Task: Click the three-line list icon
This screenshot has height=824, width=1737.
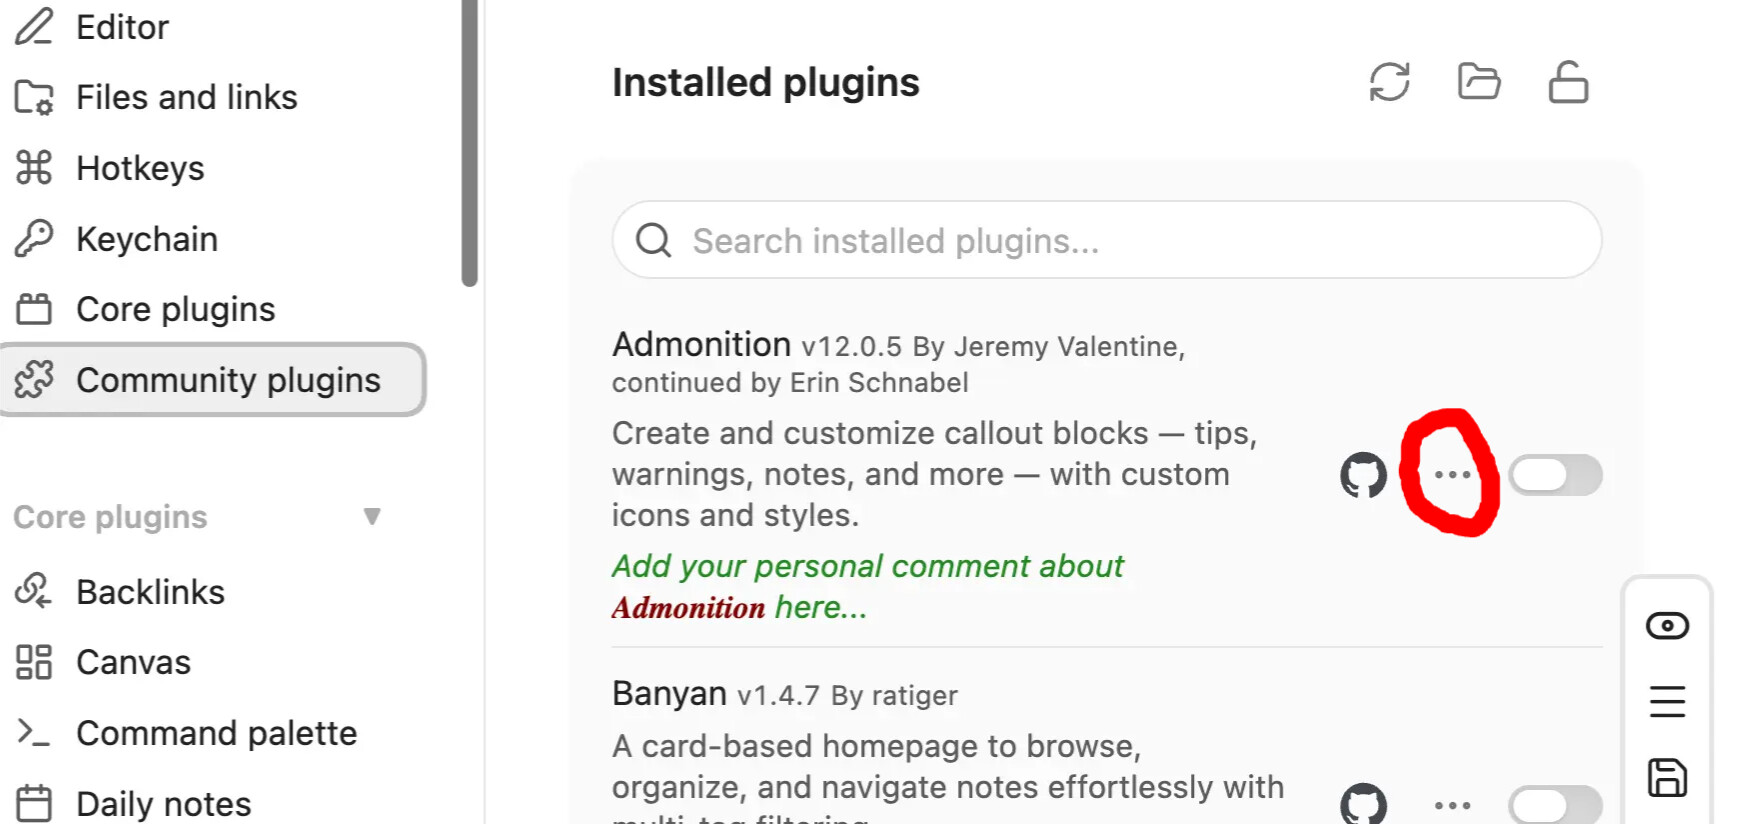Action: (x=1667, y=701)
